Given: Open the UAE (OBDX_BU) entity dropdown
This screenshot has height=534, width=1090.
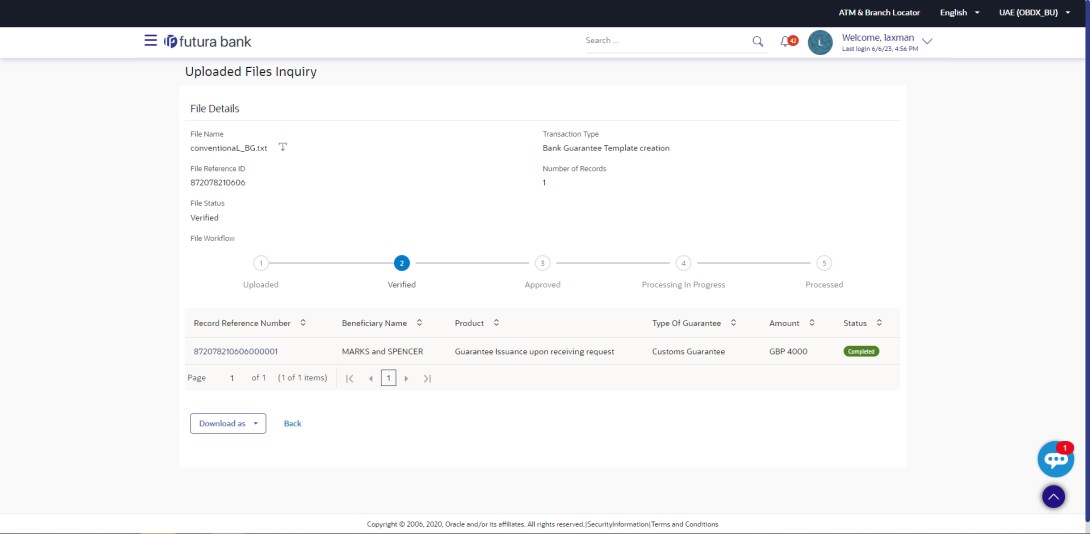Looking at the screenshot, I should pos(1034,13).
